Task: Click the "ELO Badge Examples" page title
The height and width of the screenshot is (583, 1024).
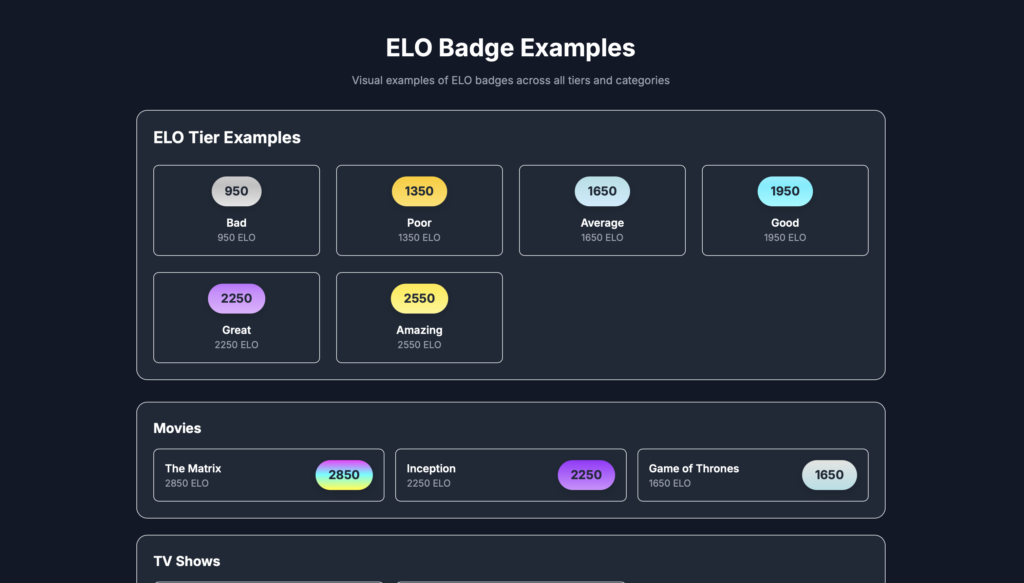Action: pos(510,48)
